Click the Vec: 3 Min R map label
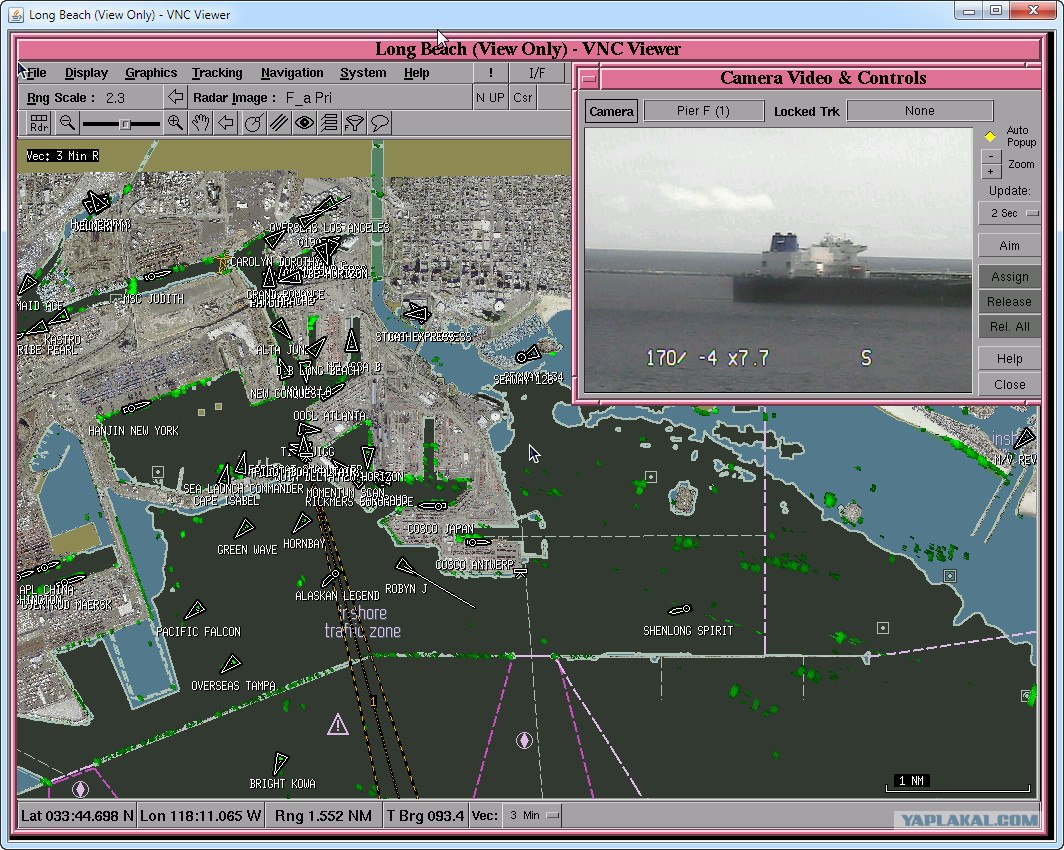 pos(62,155)
